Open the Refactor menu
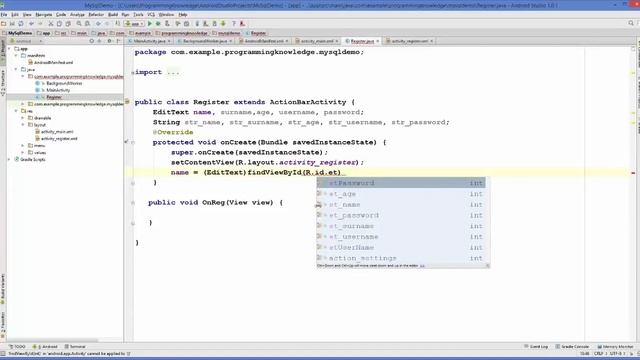Viewport: 640px width, 360px height. (x=96, y=15)
